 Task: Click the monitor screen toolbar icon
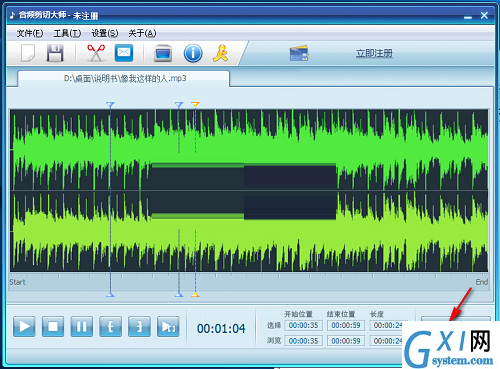coord(163,53)
